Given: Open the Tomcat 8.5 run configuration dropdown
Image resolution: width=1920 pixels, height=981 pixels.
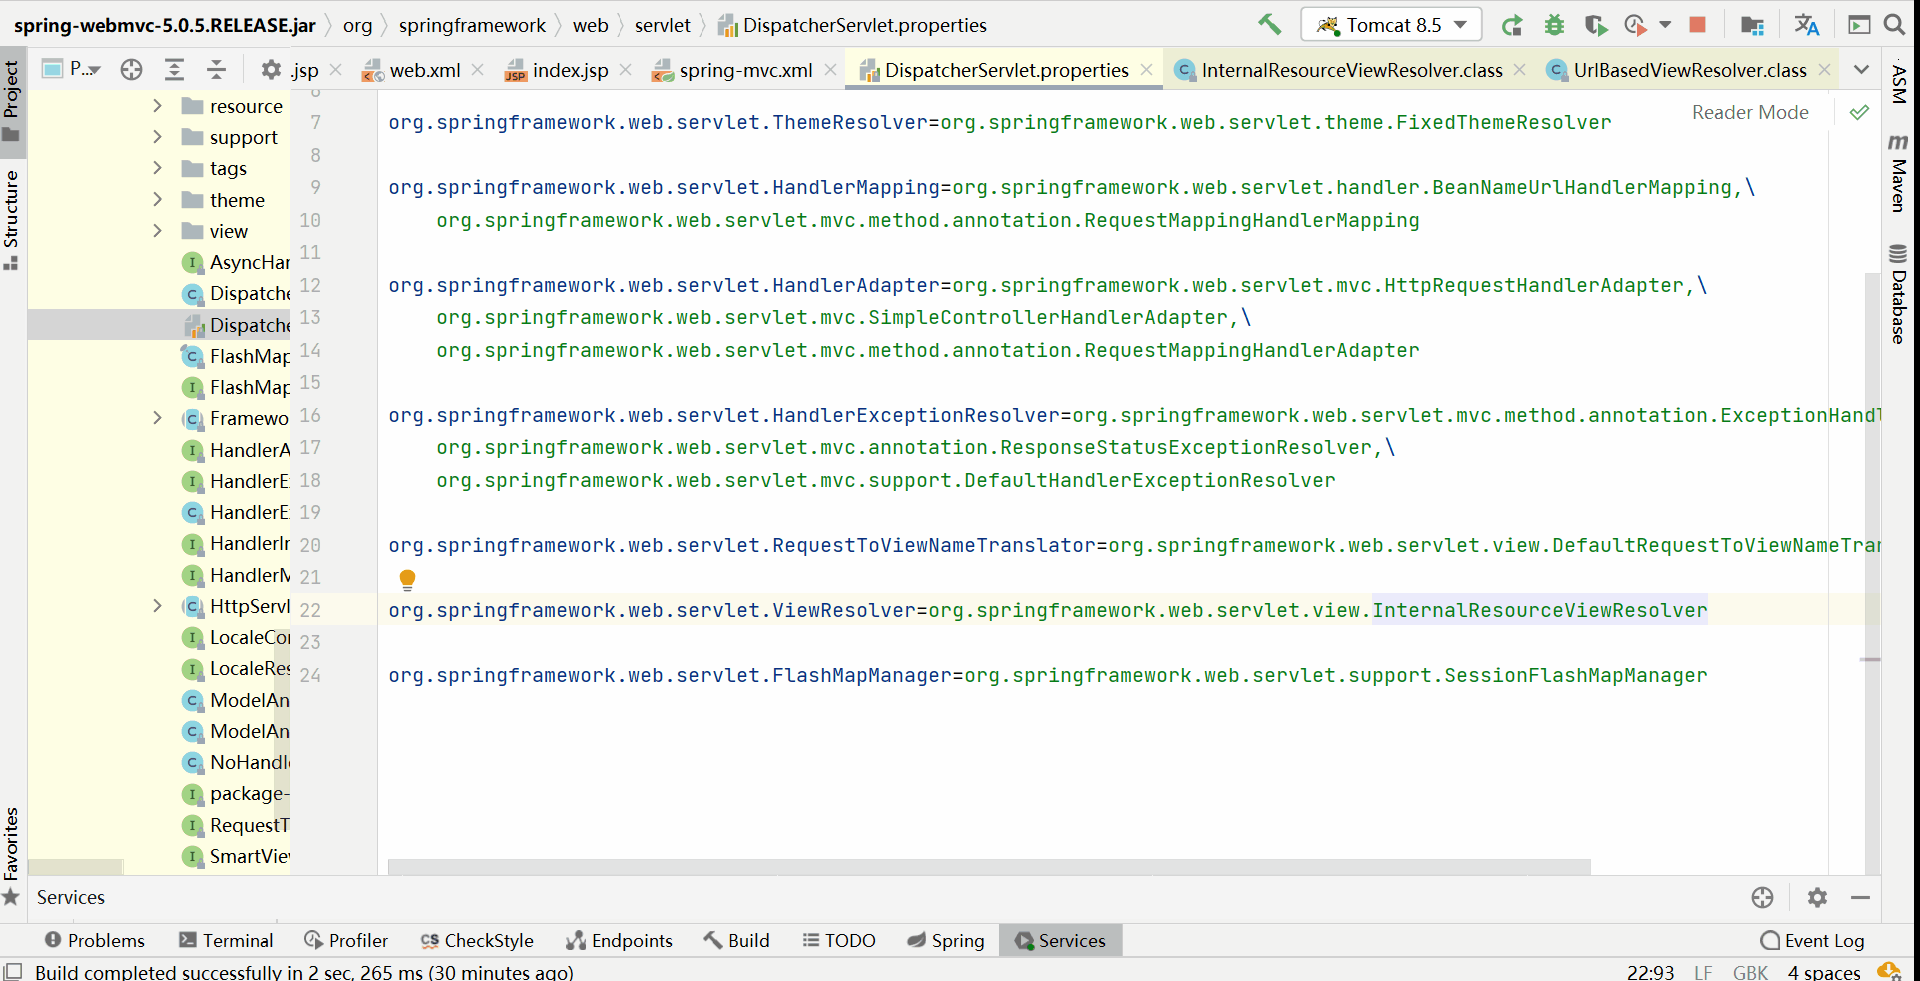Looking at the screenshot, I should click(x=1459, y=24).
